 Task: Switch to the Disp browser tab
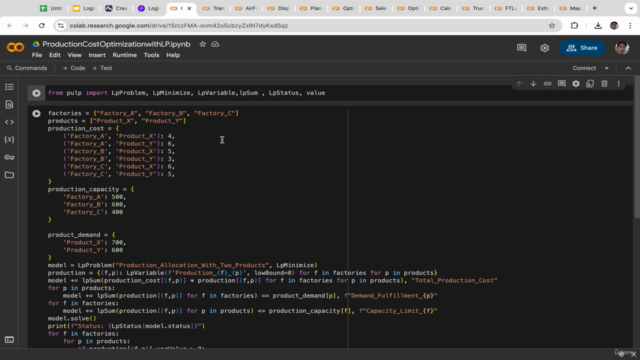coord(278,8)
